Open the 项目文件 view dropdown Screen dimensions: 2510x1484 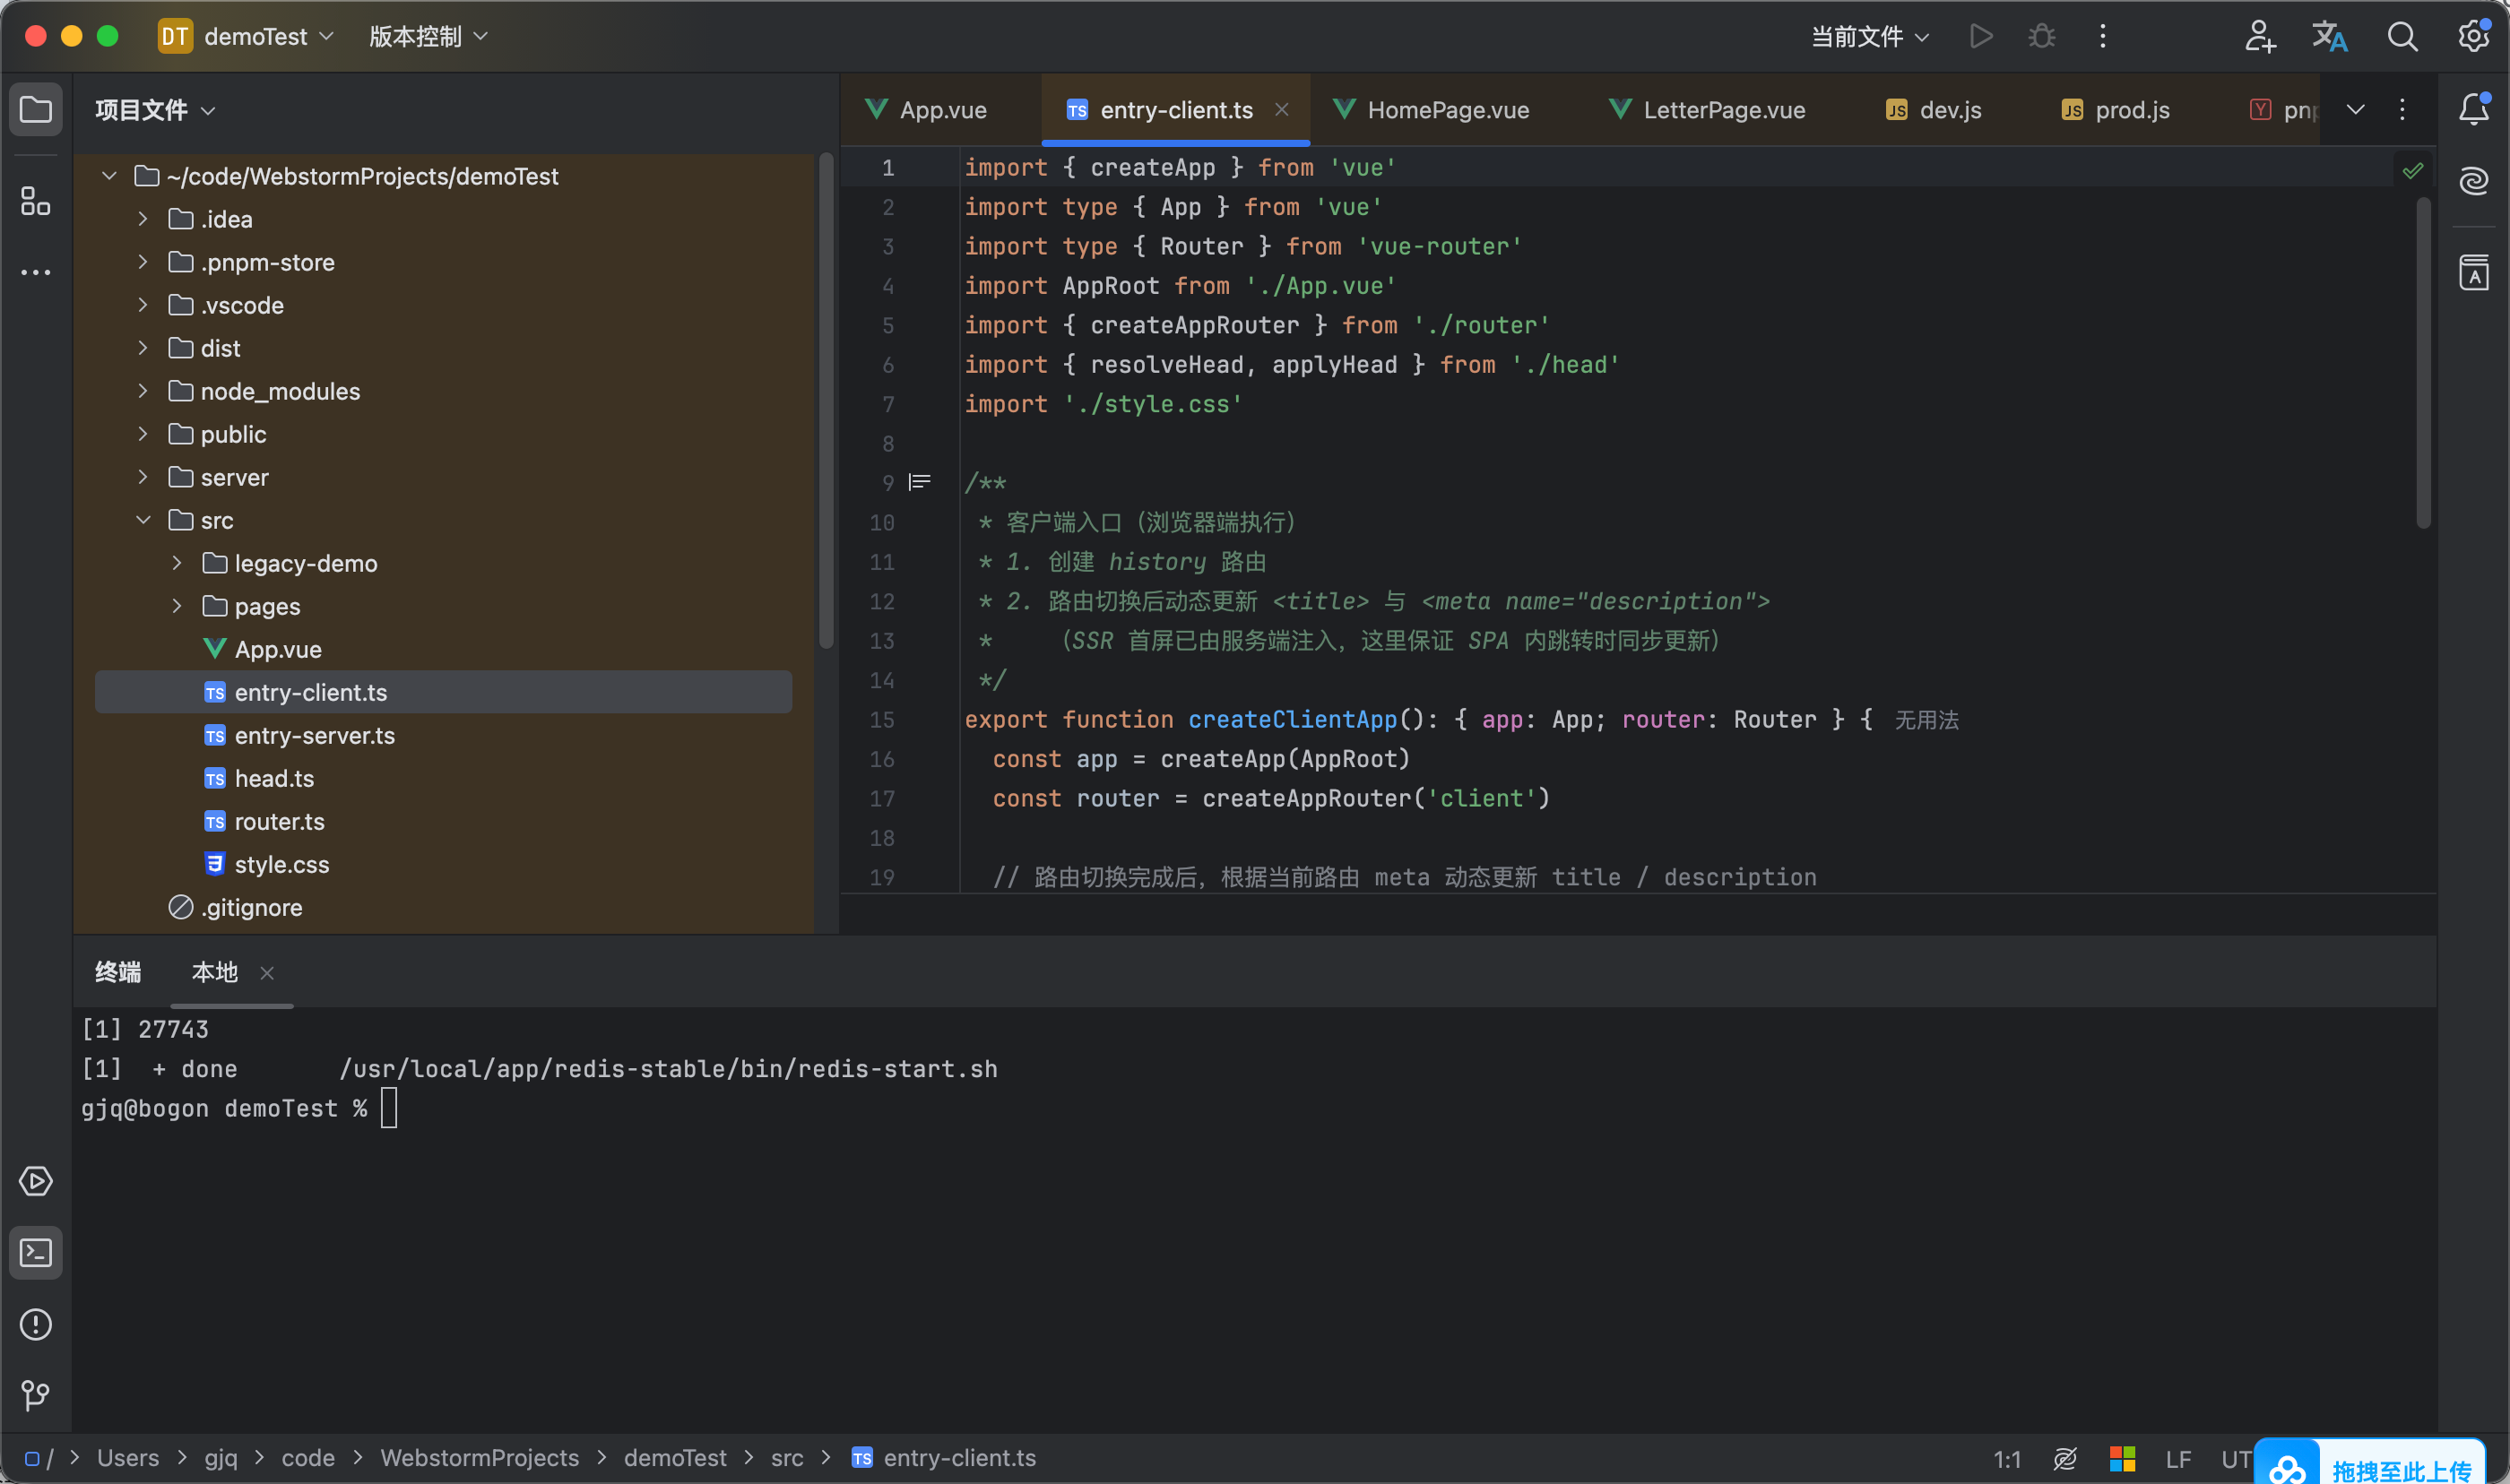[155, 109]
